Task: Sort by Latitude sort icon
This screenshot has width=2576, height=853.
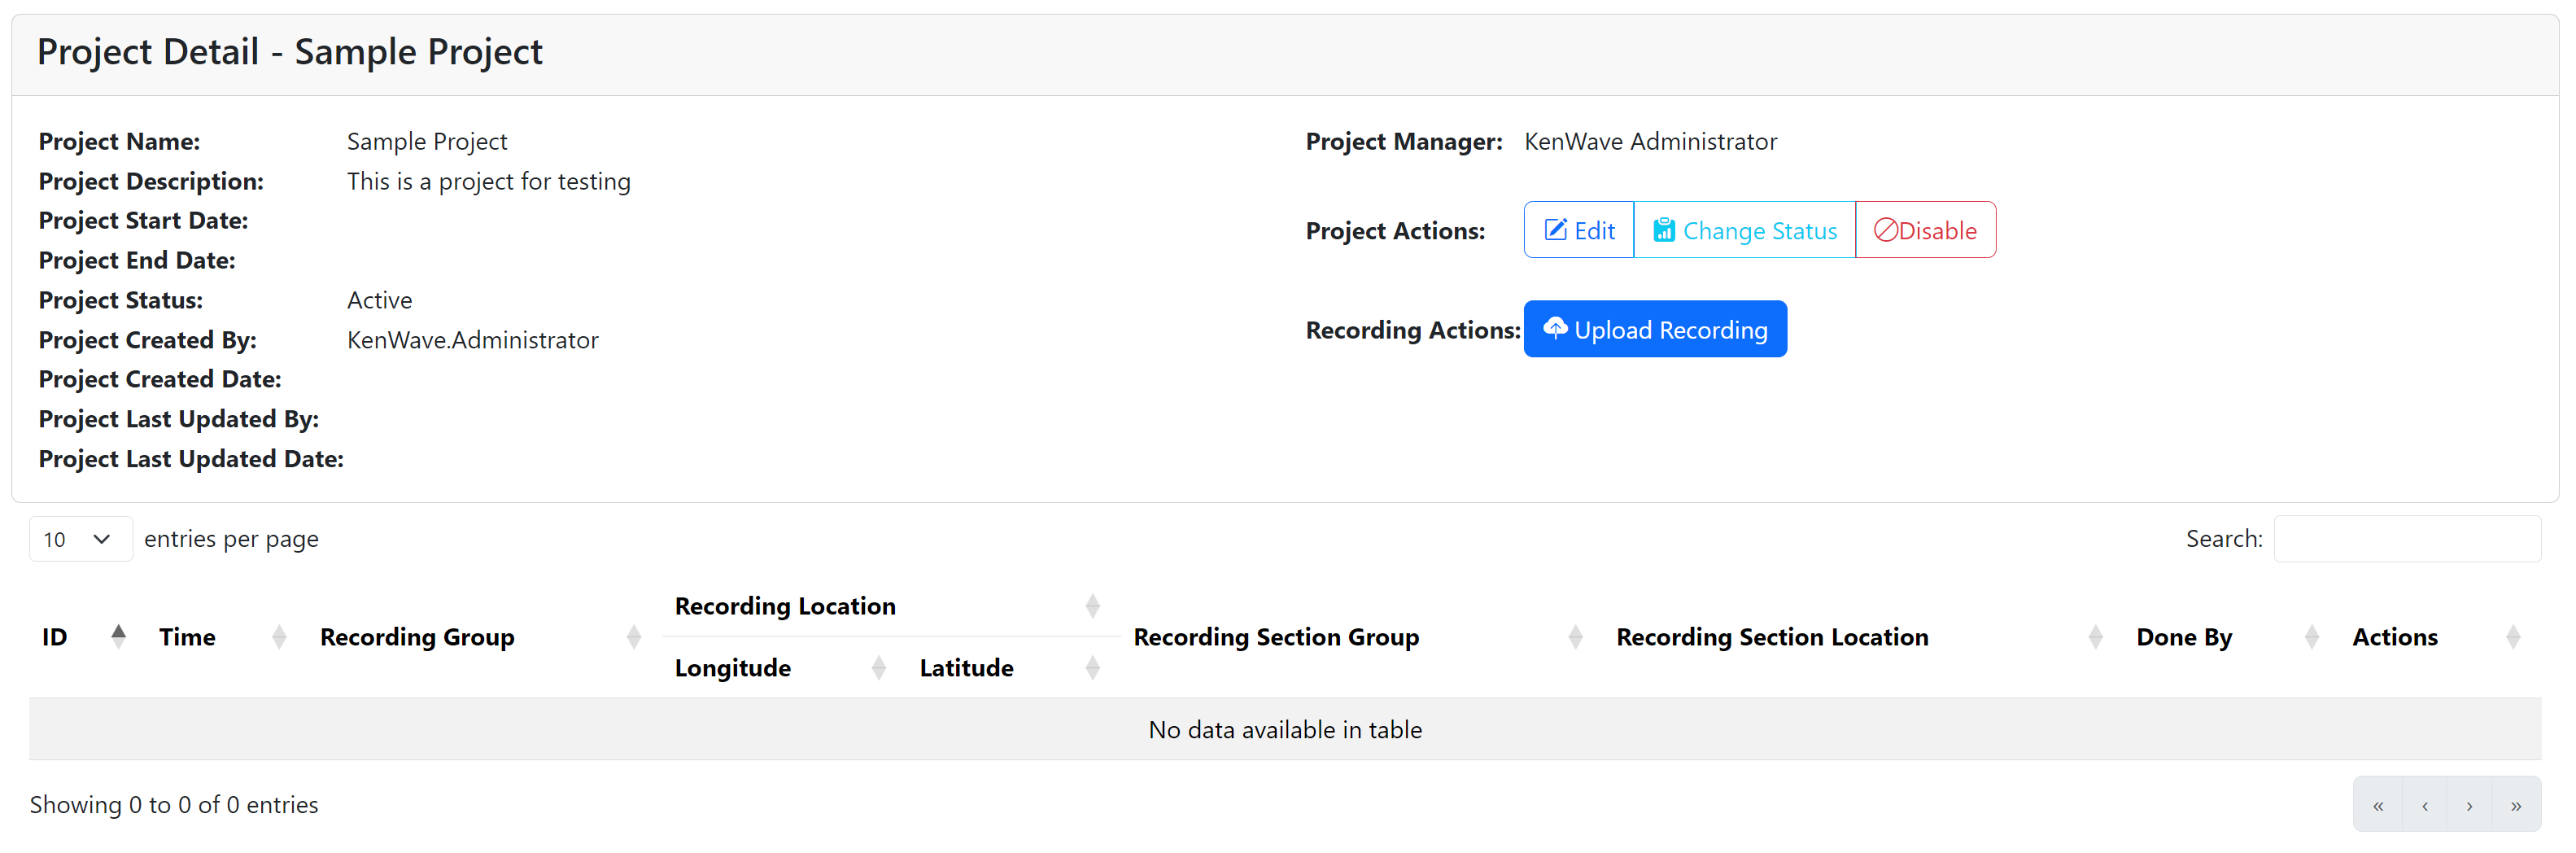Action: 1092,667
